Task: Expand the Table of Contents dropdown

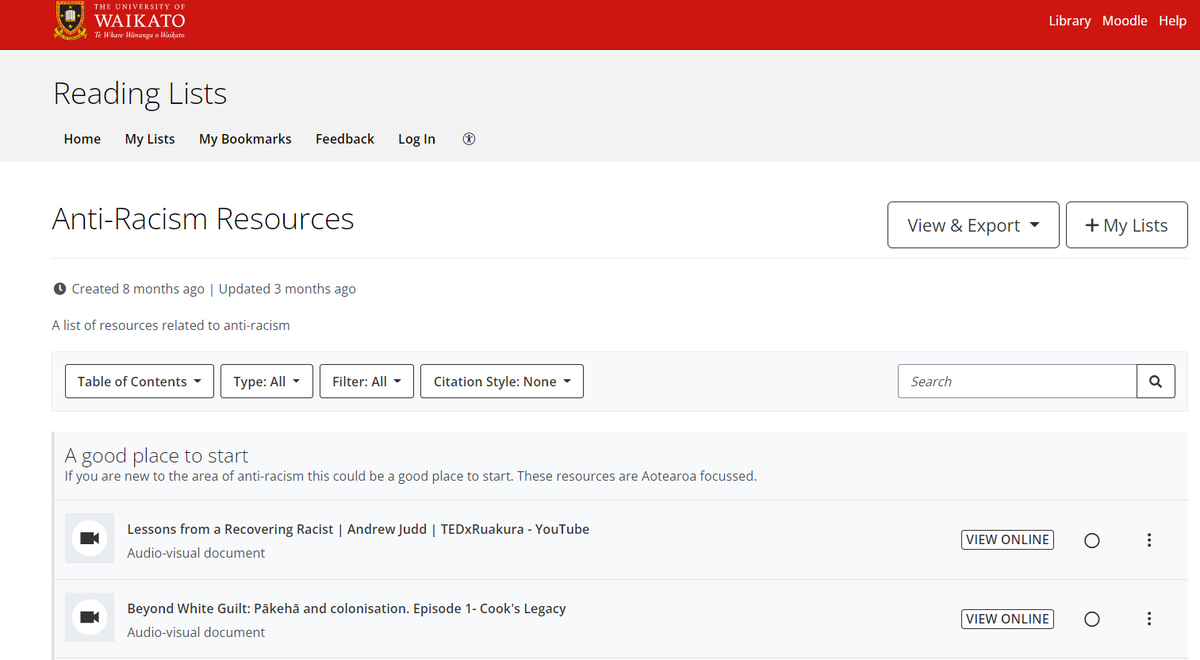Action: click(x=139, y=381)
